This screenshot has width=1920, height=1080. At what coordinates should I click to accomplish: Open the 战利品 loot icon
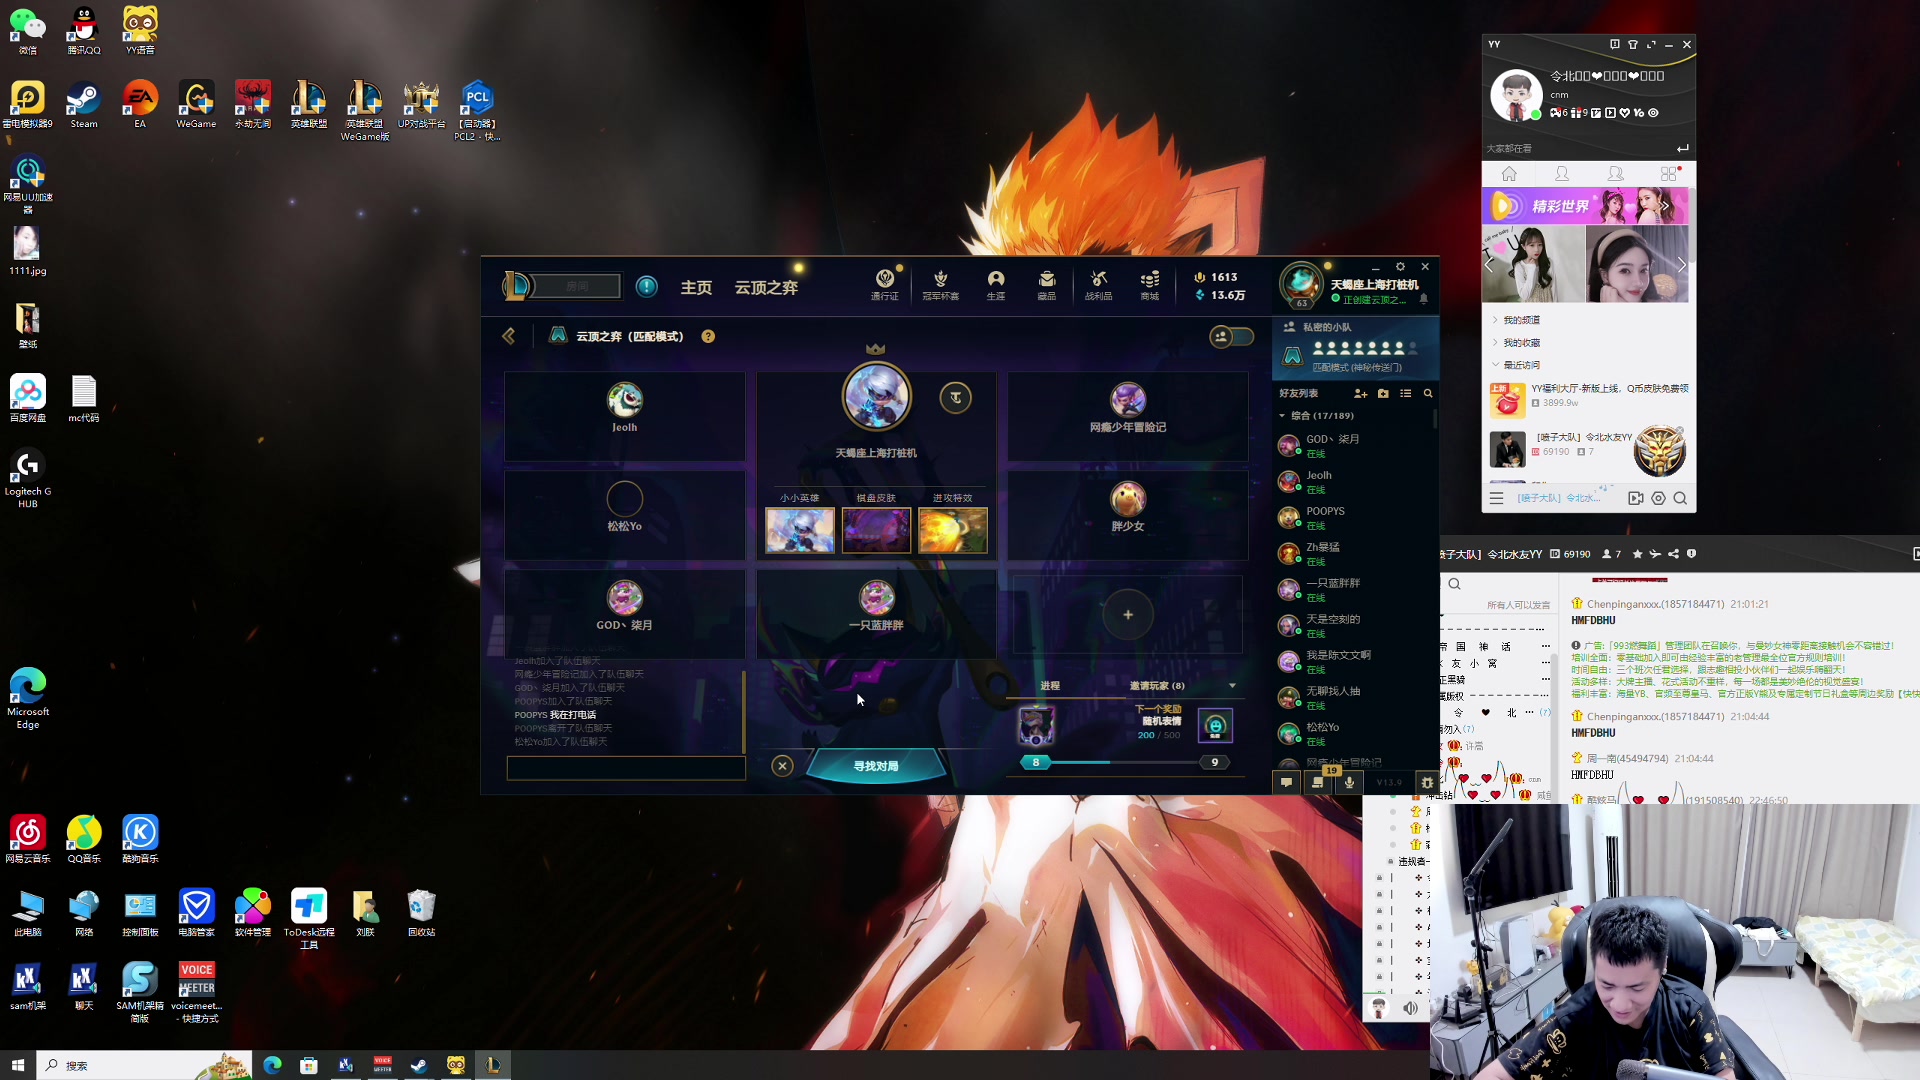point(1099,284)
